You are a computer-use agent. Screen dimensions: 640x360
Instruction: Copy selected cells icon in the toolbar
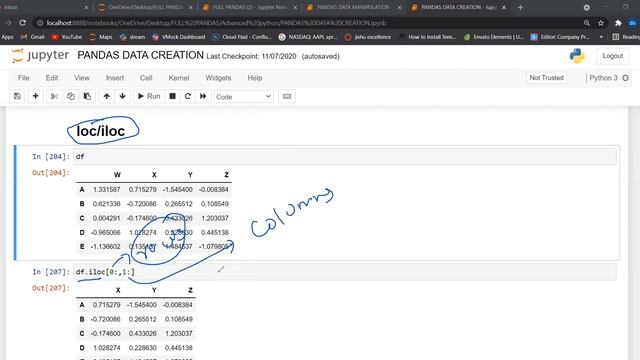tap(71, 96)
